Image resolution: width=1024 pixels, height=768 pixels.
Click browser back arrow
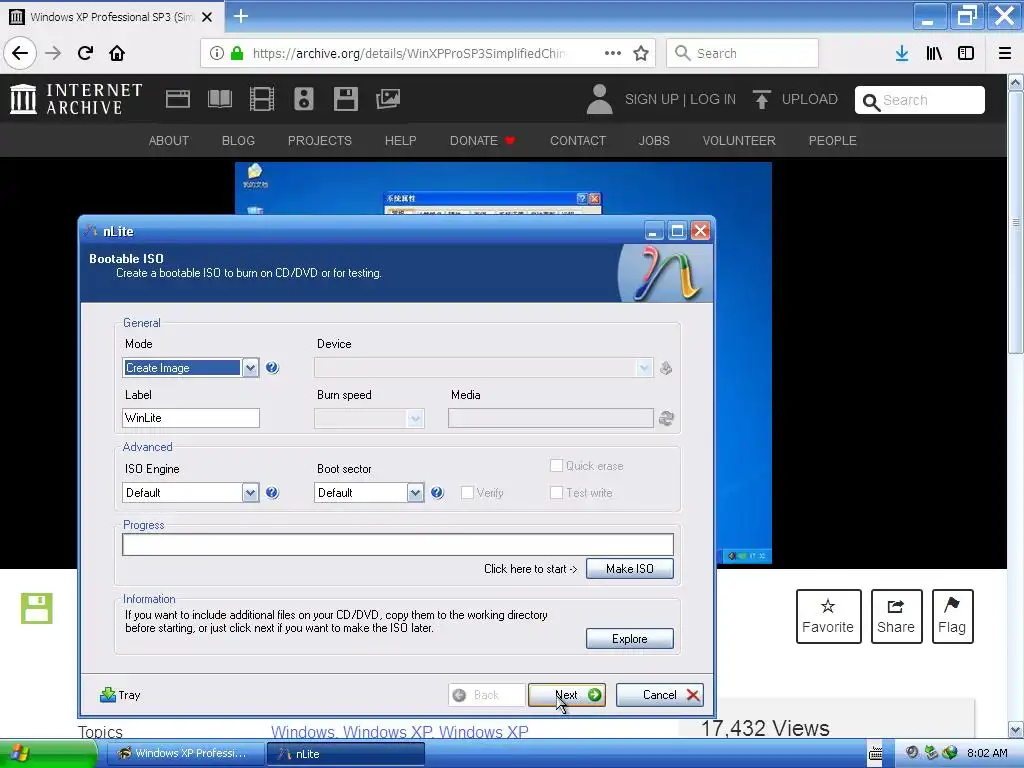[20, 53]
